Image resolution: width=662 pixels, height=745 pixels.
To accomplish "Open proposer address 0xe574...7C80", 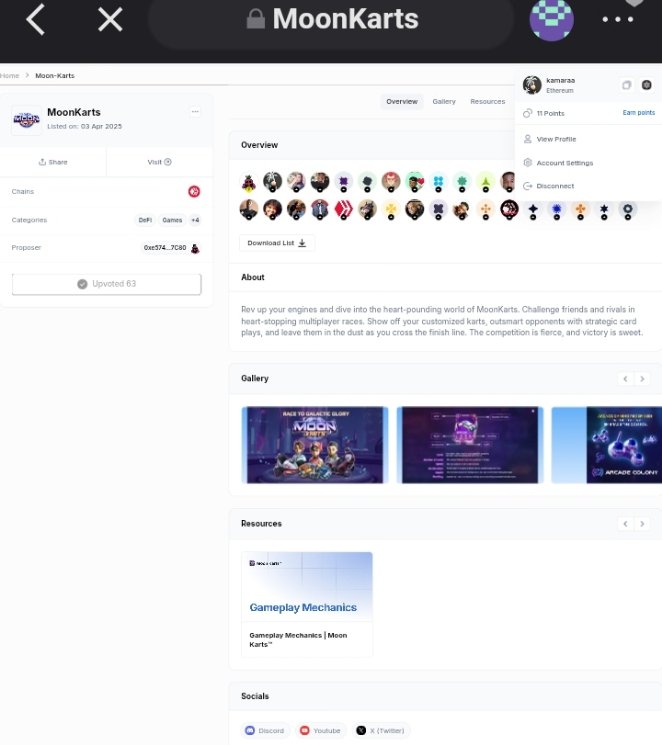I will 165,248.
